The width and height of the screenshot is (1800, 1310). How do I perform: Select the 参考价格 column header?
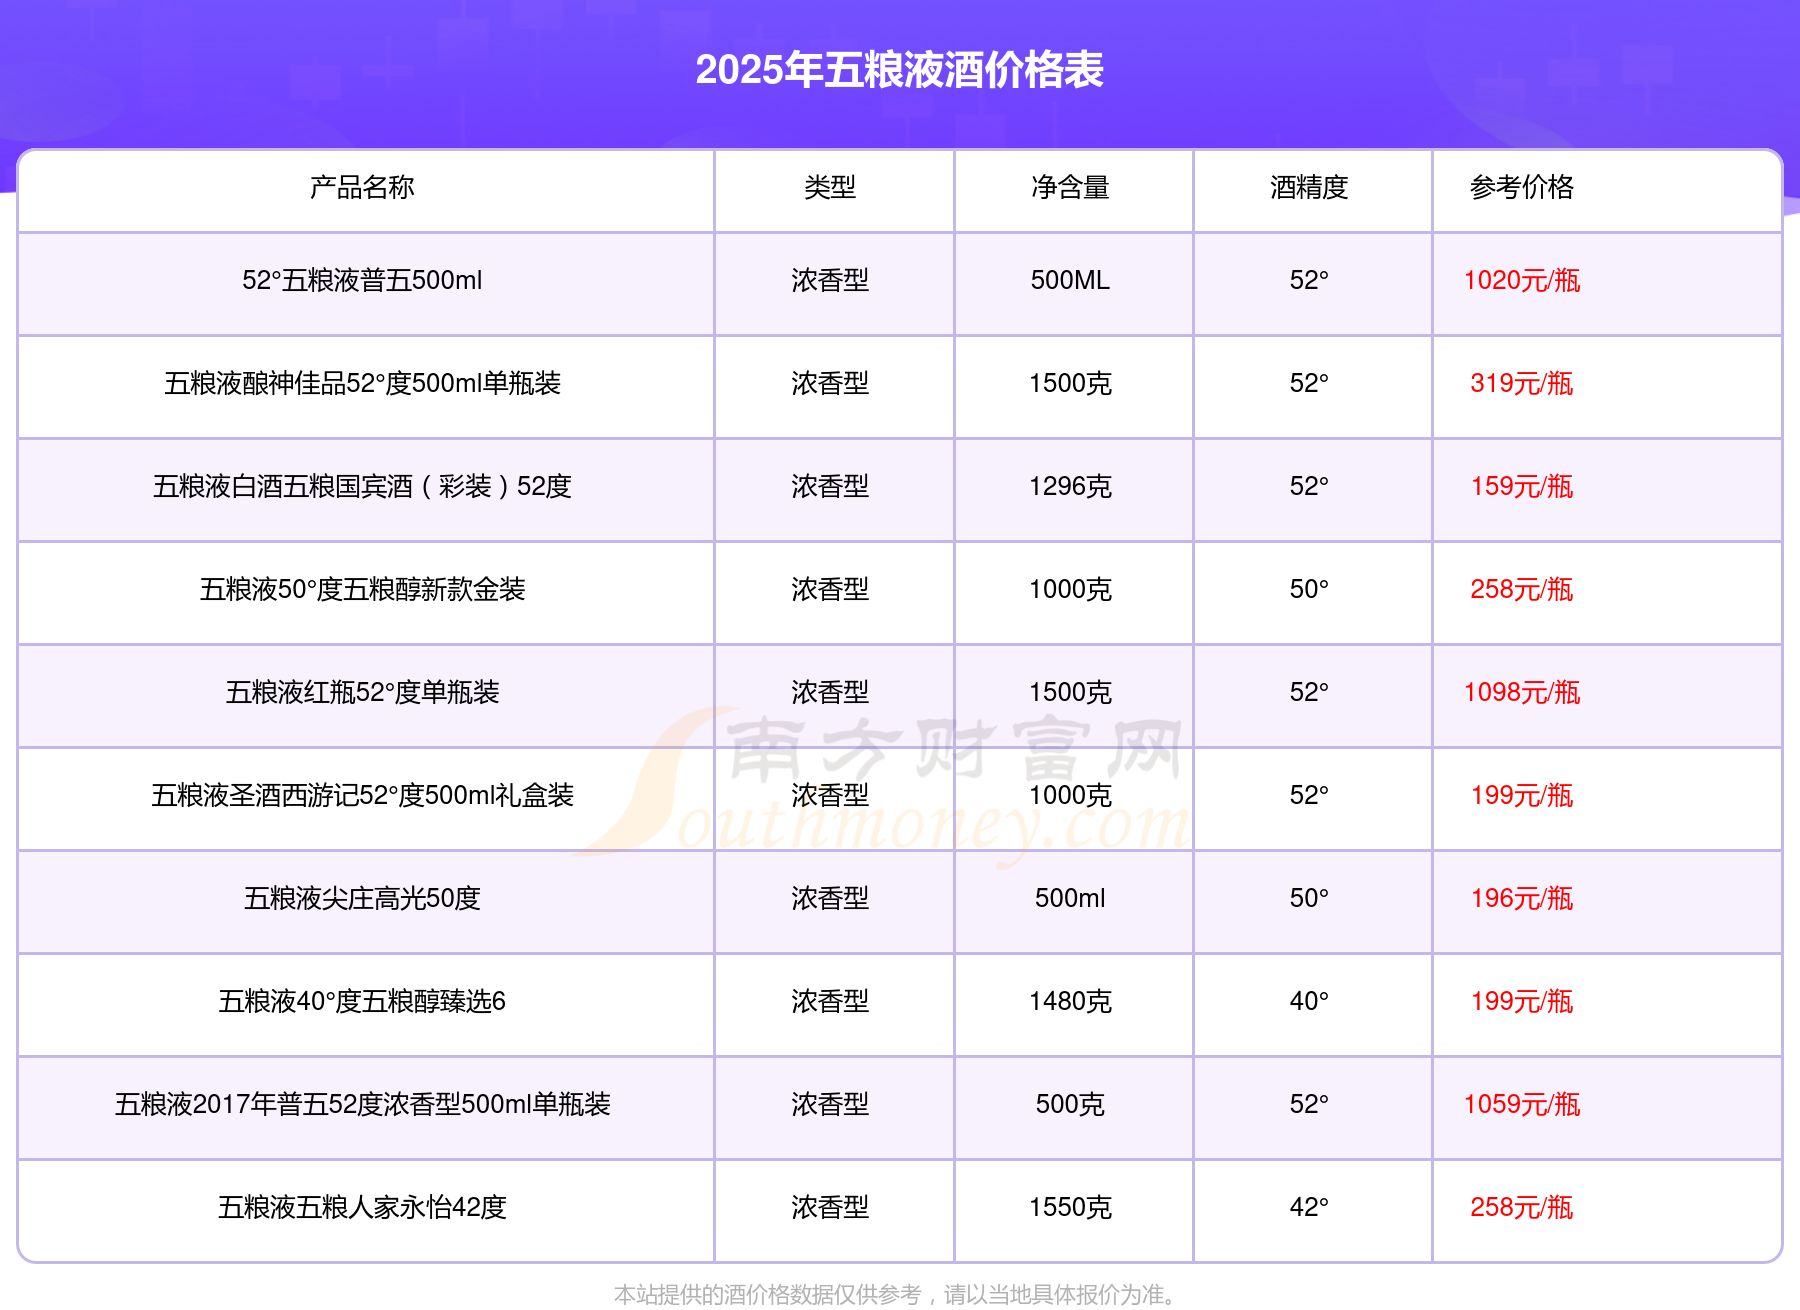tap(1522, 187)
